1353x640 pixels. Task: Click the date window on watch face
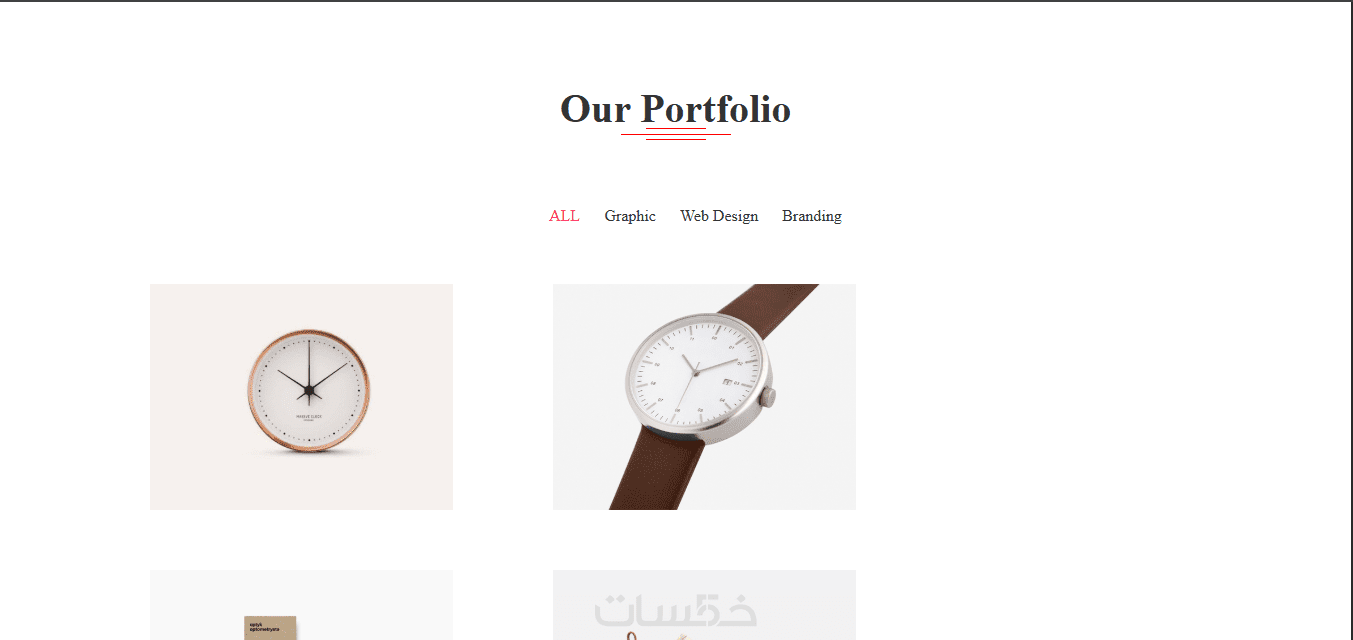click(x=728, y=382)
